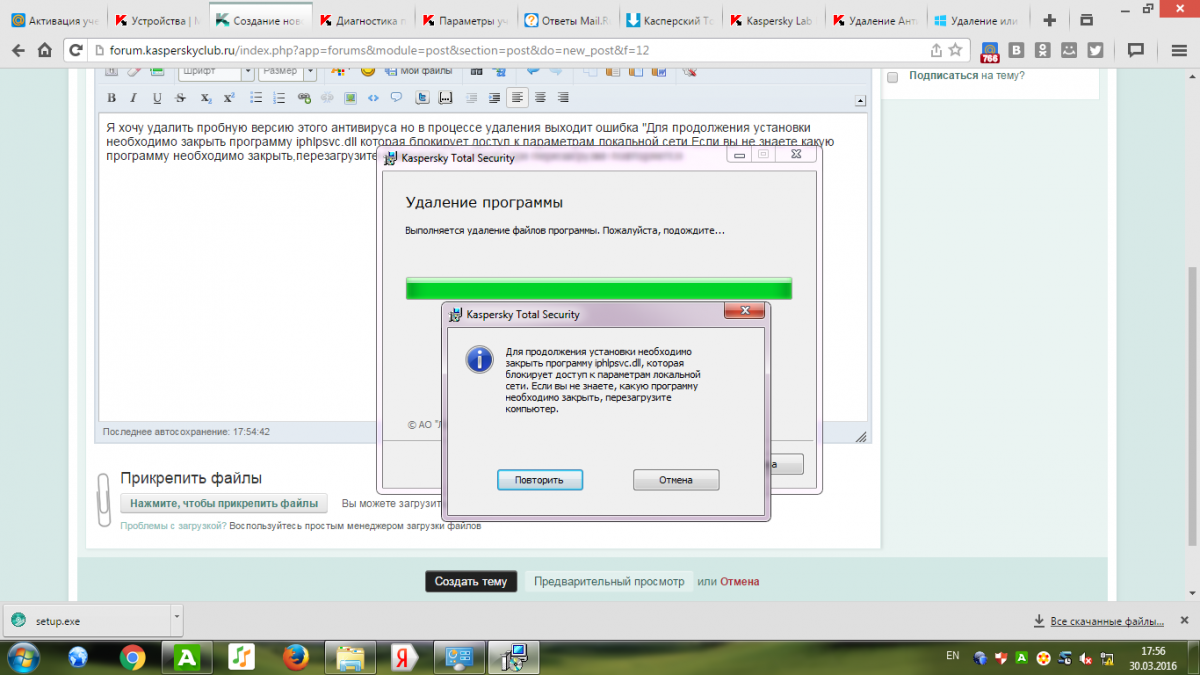Go back to the previous page
This screenshot has width=1200, height=675.
click(16, 50)
